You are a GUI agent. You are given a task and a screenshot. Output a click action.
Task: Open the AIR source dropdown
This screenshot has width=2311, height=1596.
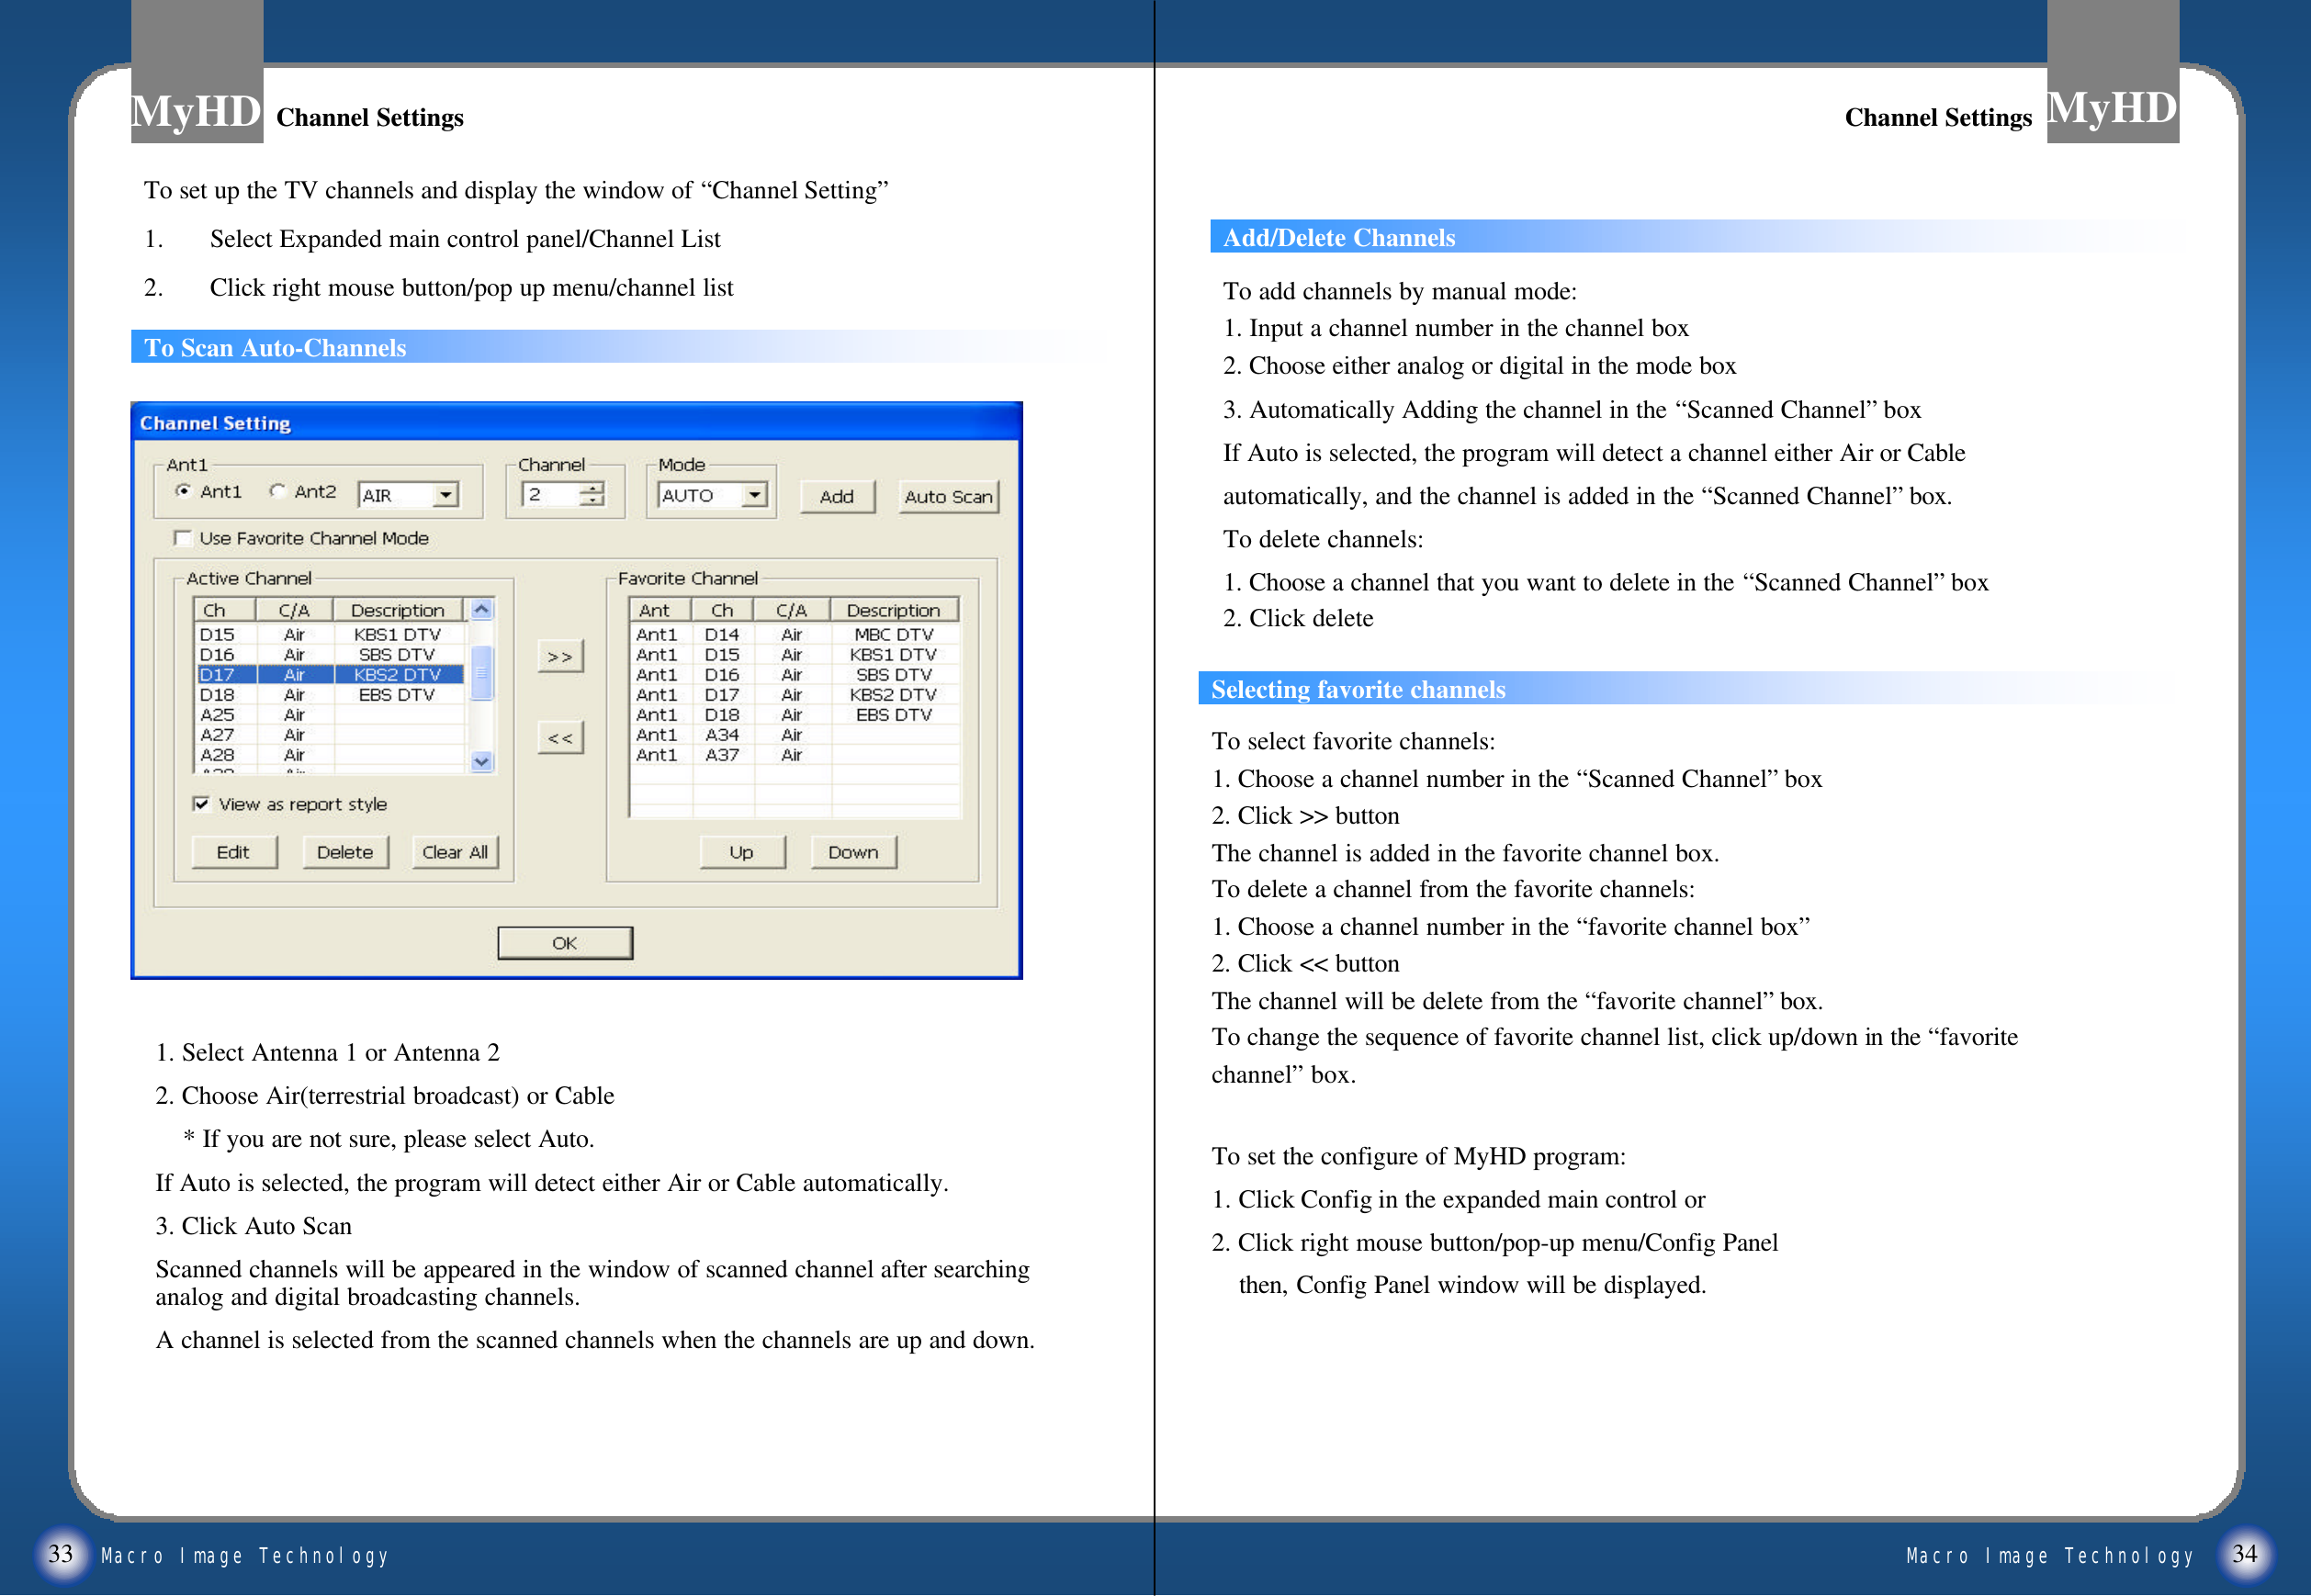(x=446, y=495)
